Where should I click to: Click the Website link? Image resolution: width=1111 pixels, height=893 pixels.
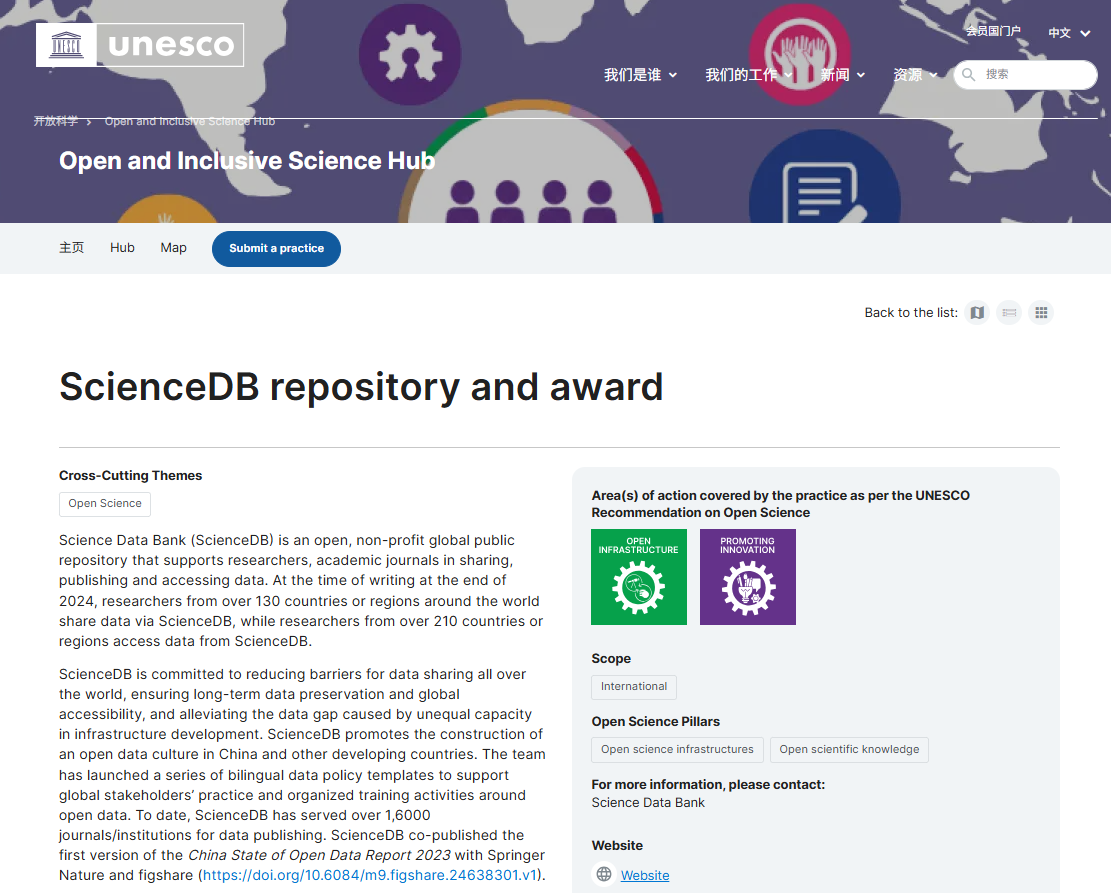tap(645, 875)
